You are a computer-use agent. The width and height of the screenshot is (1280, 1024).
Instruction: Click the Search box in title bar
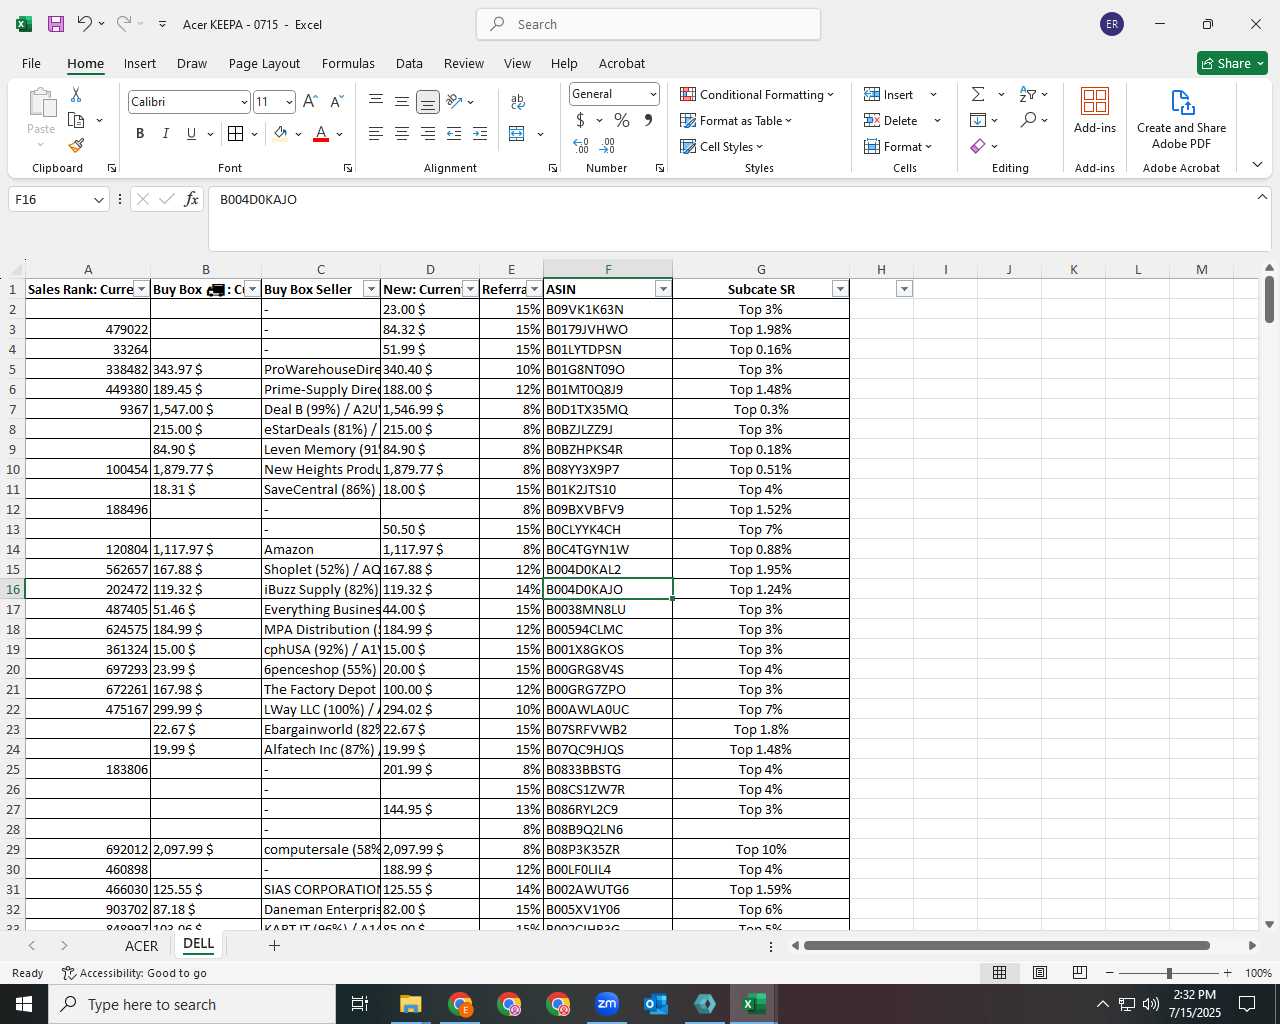point(648,24)
